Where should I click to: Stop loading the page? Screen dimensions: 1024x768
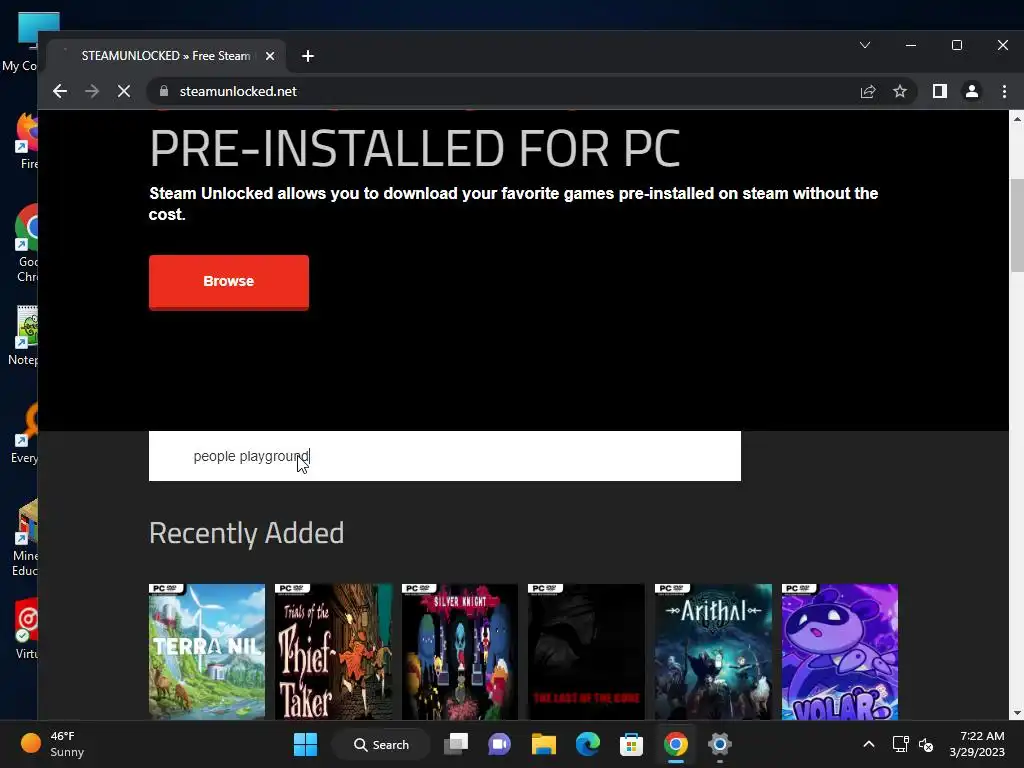point(123,91)
